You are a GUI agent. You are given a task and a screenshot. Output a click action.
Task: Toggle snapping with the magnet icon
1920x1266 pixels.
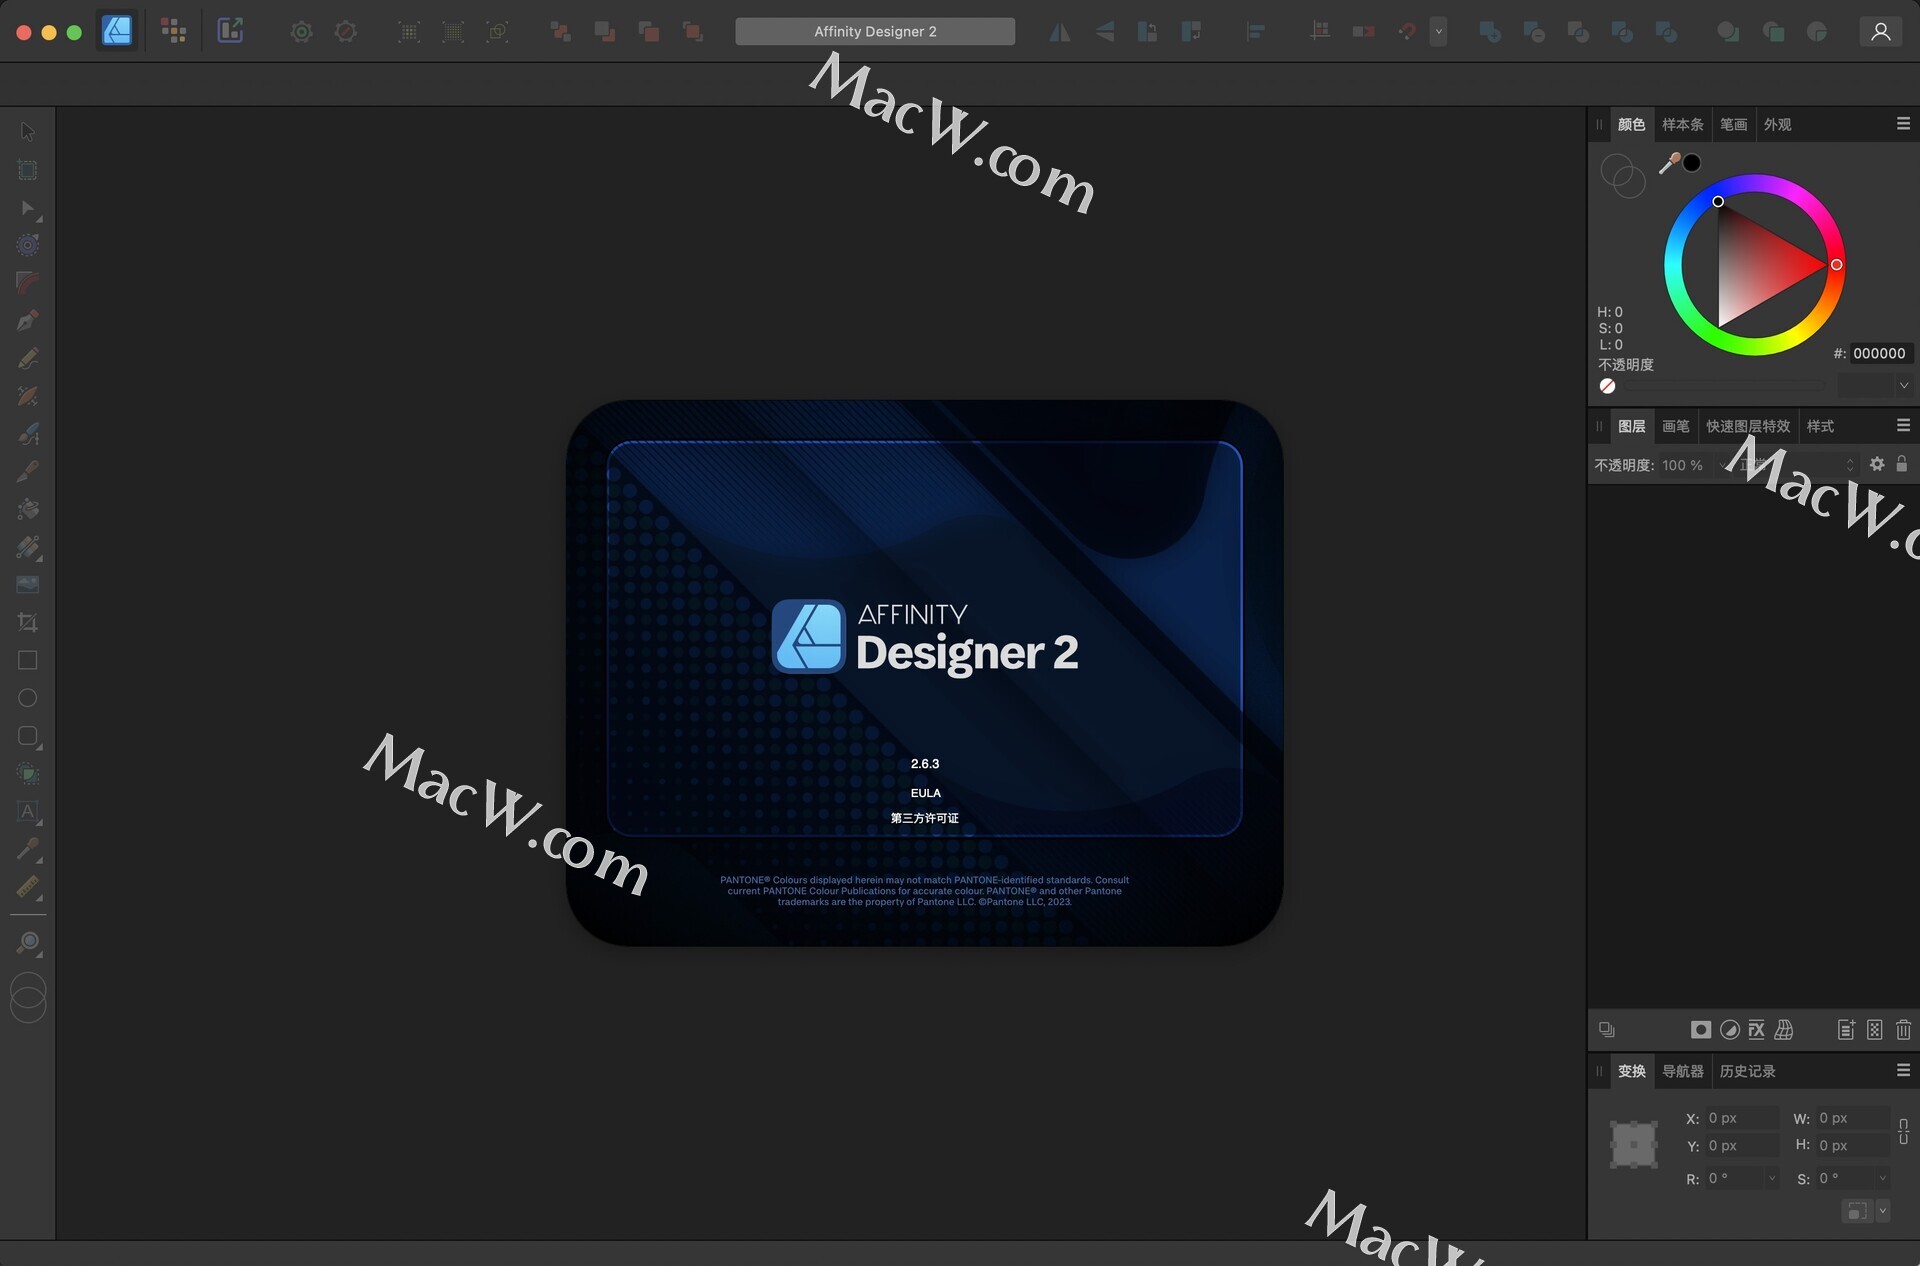tap(1407, 32)
